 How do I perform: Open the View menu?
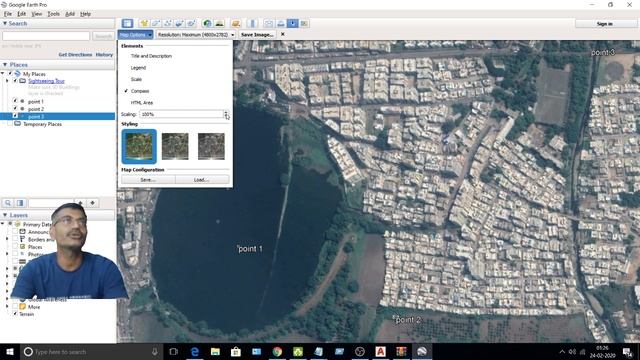click(x=37, y=14)
